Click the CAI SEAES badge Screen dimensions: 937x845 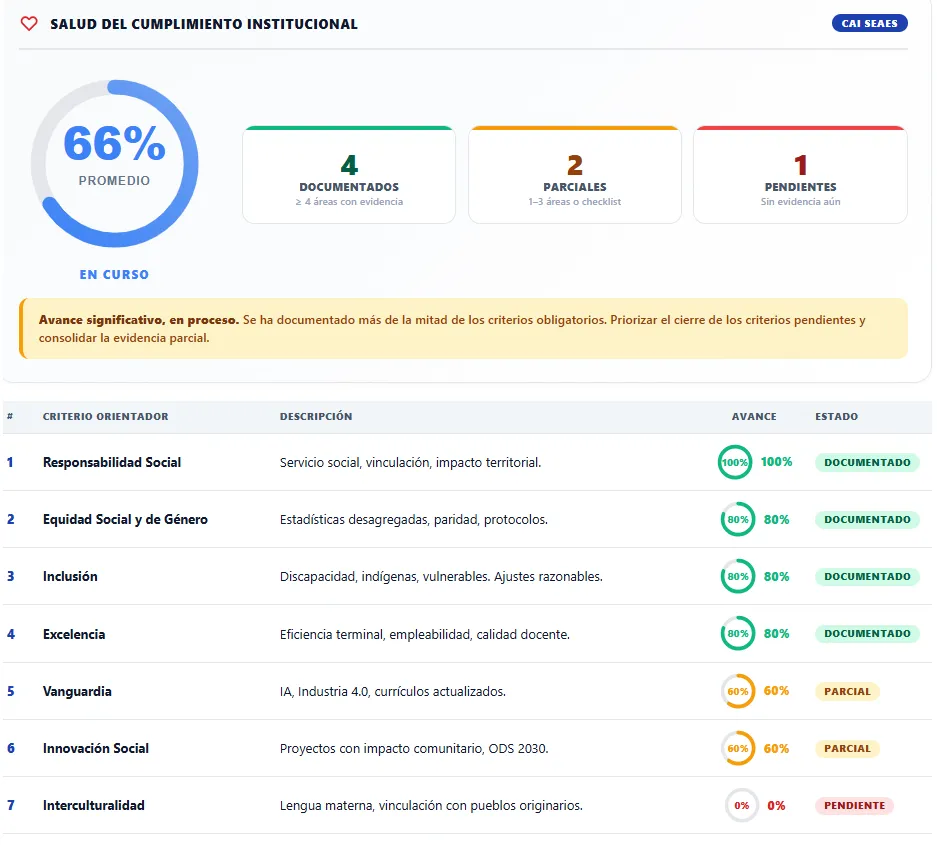pyautogui.click(x=869, y=23)
